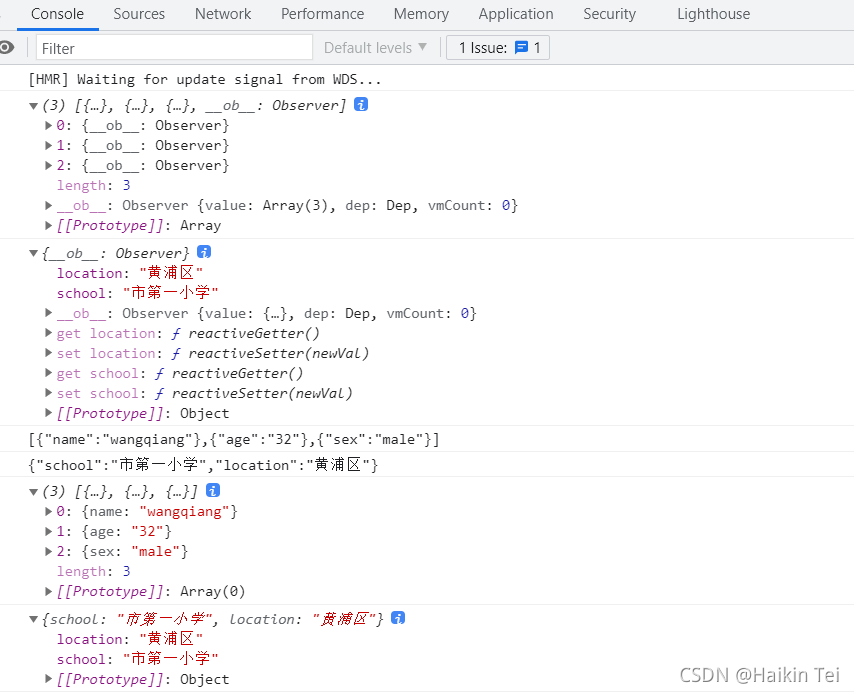
Task: Expand the last [[Prototype]]: Object
Action: [x=48, y=679]
